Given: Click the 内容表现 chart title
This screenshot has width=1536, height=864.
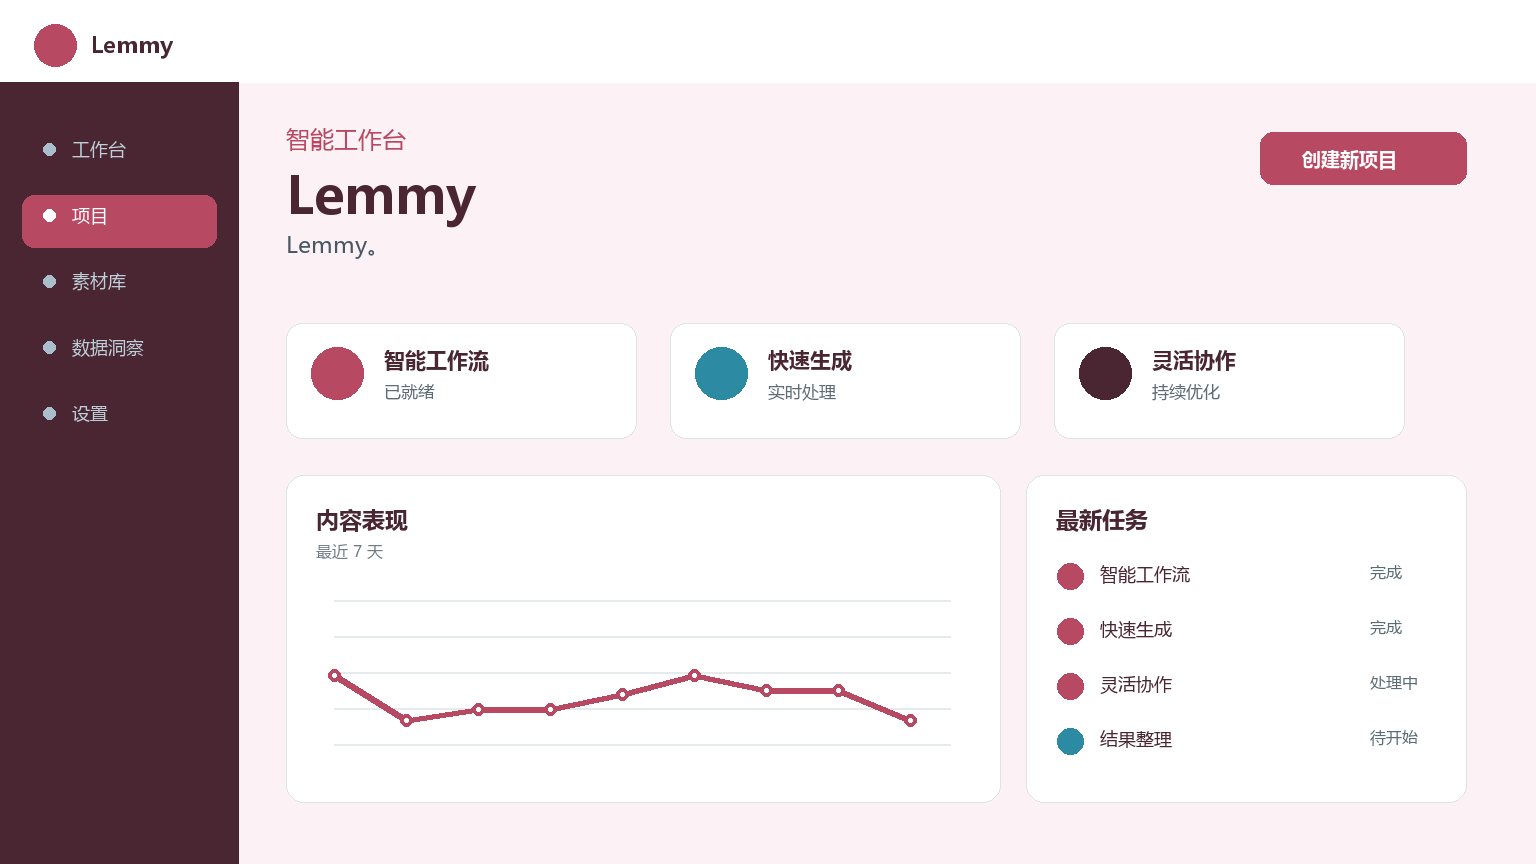Looking at the screenshot, I should click(362, 521).
